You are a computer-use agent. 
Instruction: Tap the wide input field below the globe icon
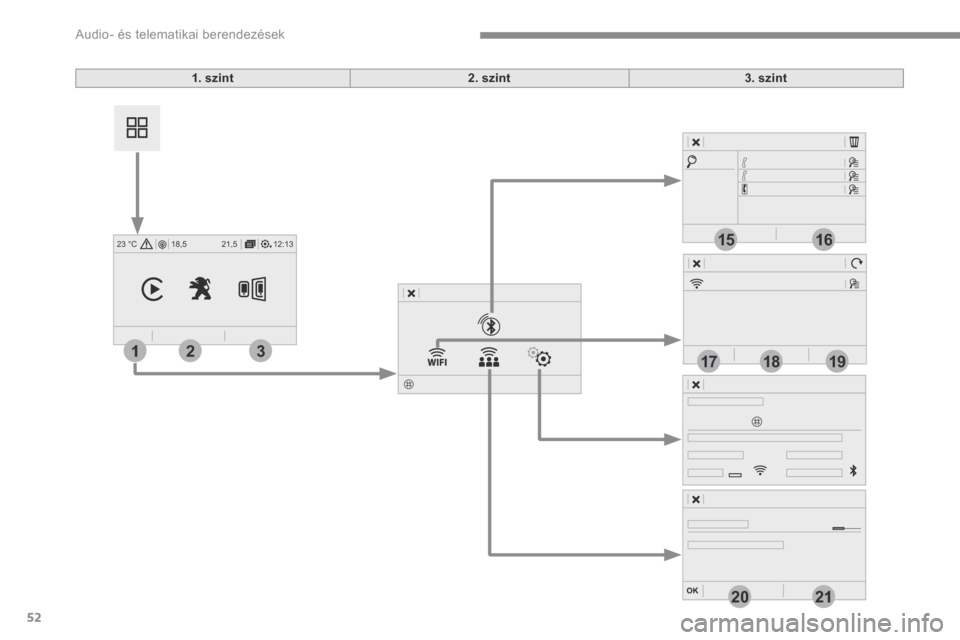(765, 438)
